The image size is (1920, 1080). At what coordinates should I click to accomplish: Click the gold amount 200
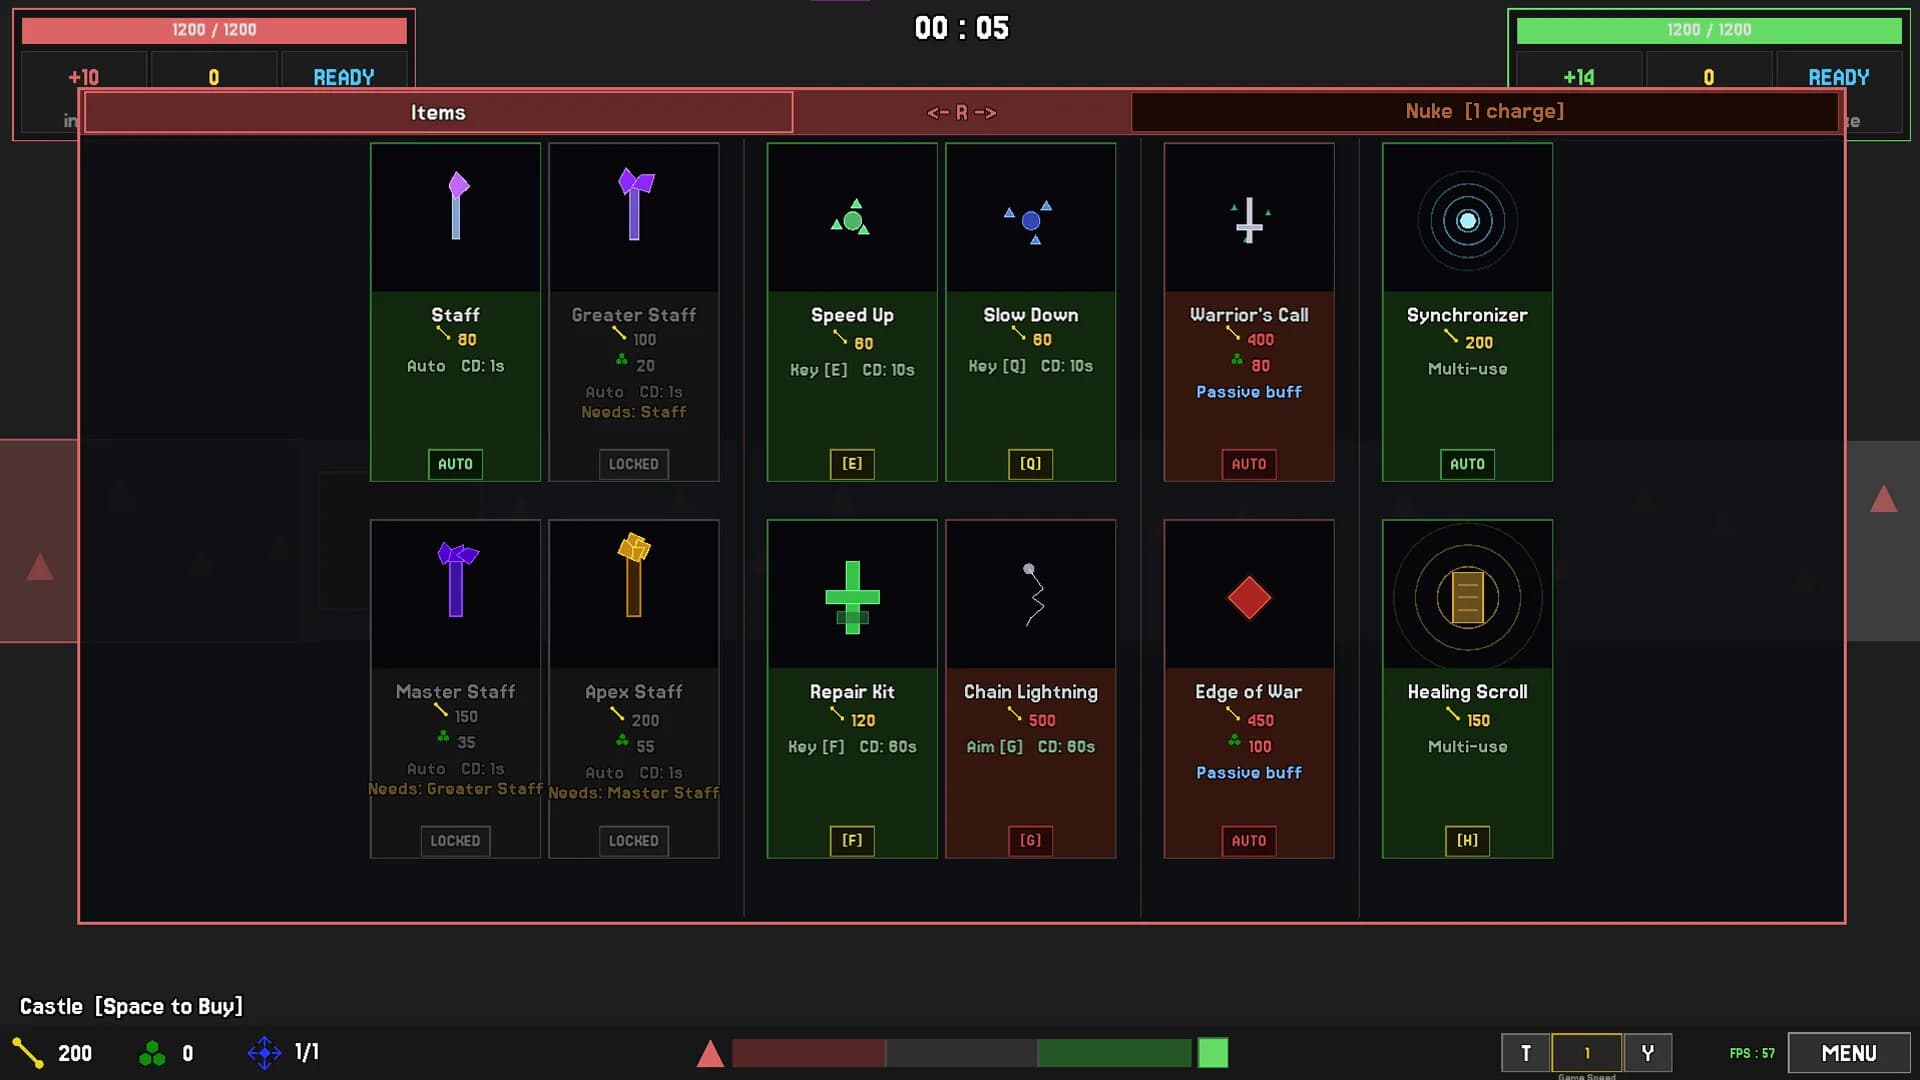tap(75, 1053)
